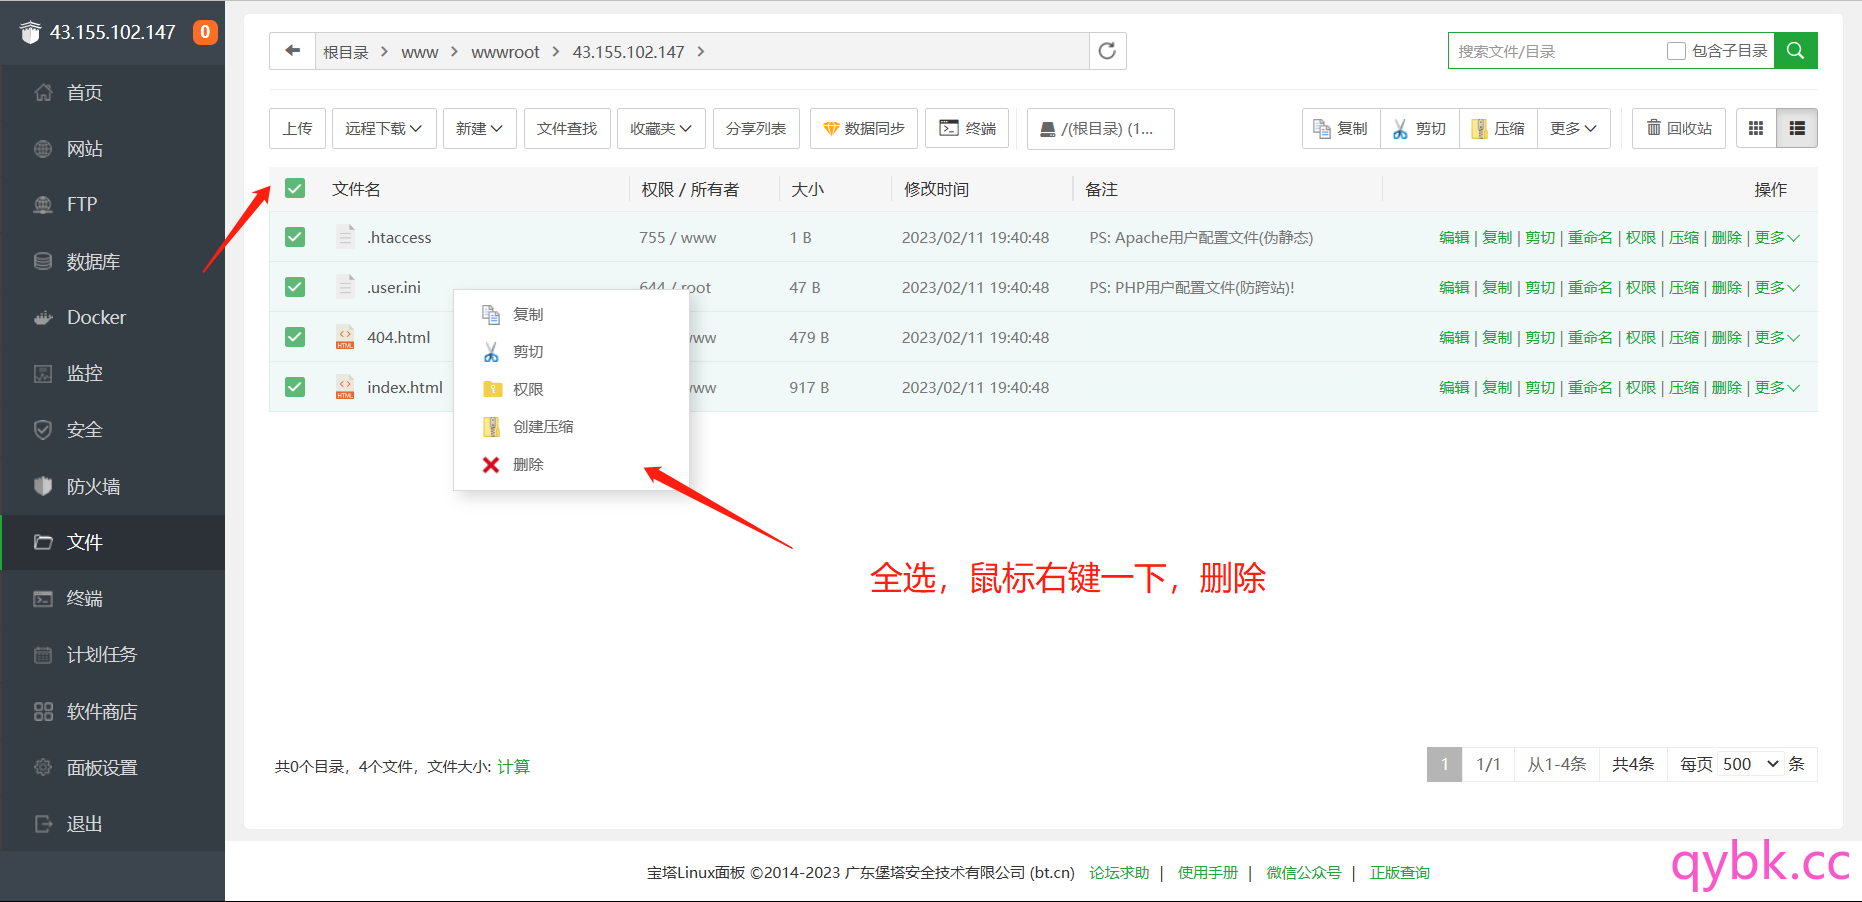1862x902 pixels.
Task: Click the back arrow in path bar
Action: 292,51
